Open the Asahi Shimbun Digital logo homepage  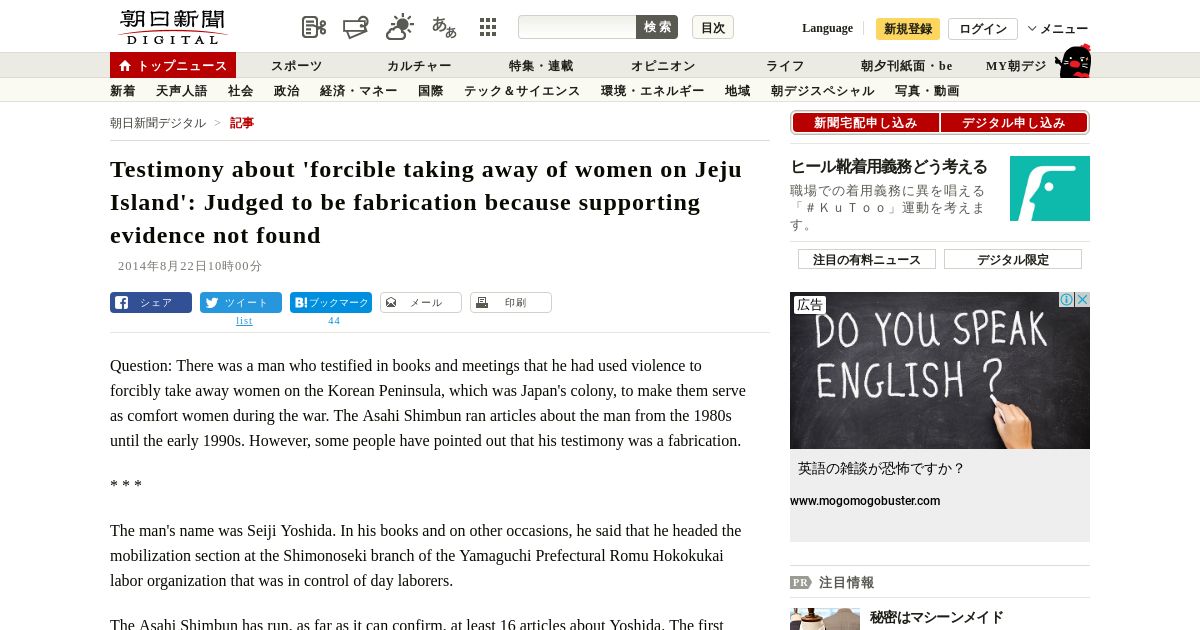[x=172, y=27]
